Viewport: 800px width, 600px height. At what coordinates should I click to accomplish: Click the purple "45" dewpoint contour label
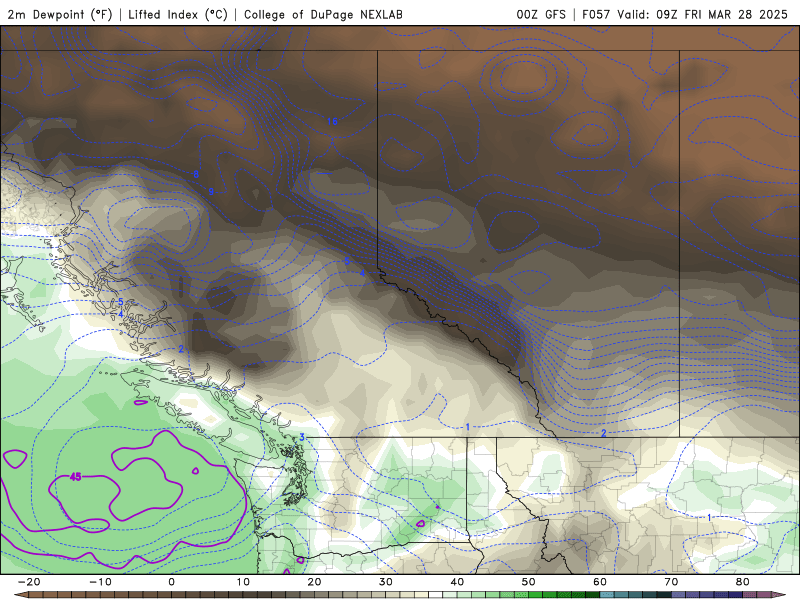pyautogui.click(x=76, y=477)
